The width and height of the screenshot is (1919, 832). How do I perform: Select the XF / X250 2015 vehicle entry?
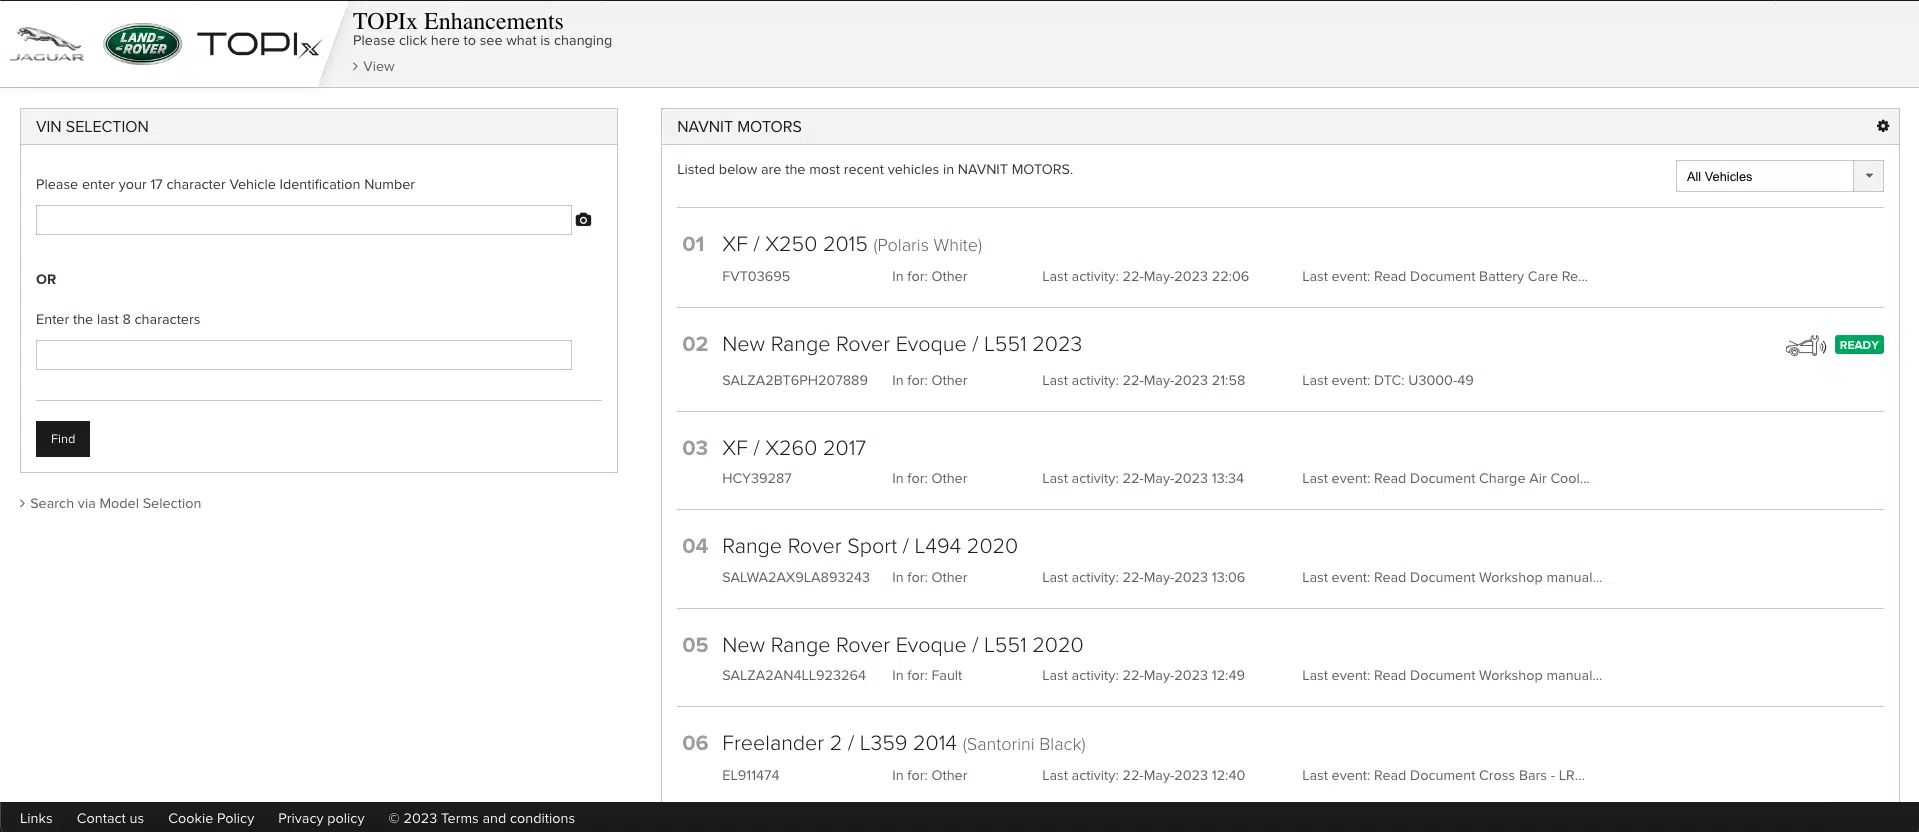click(794, 245)
